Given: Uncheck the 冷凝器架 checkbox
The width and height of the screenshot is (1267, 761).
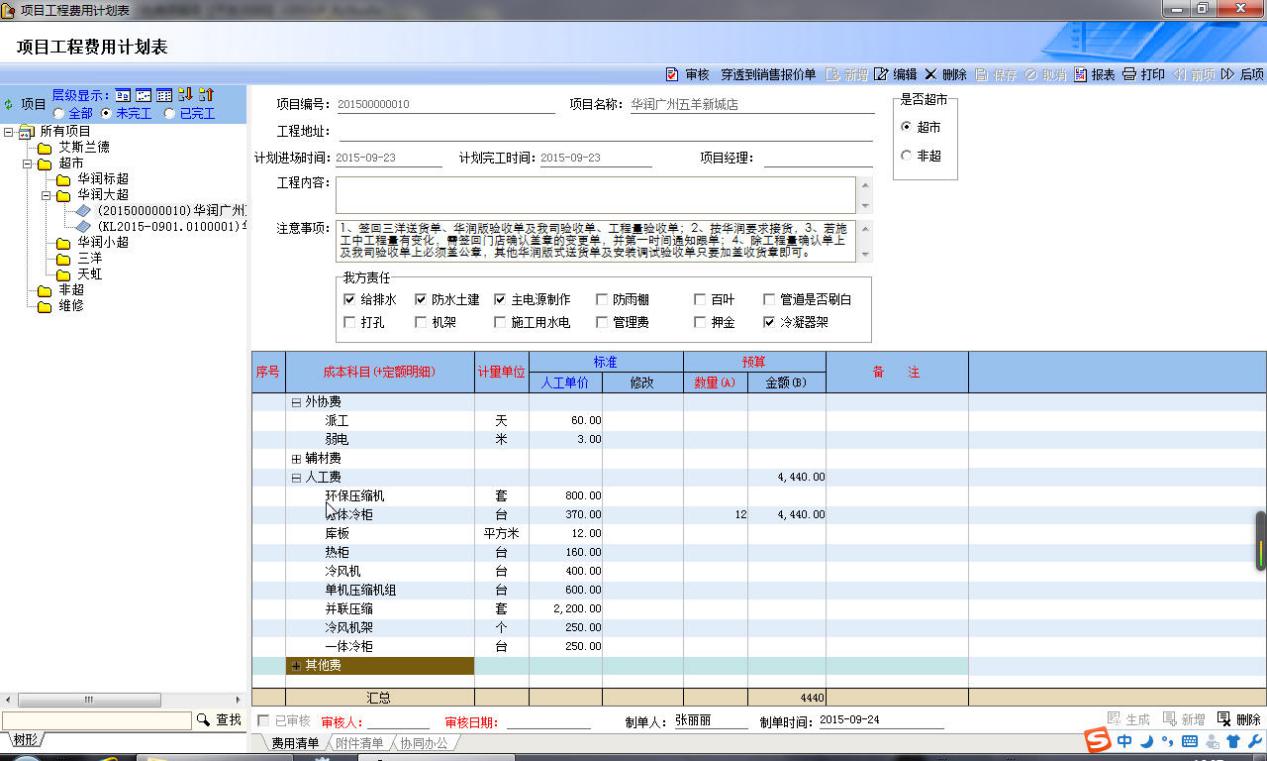Looking at the screenshot, I should 768,322.
